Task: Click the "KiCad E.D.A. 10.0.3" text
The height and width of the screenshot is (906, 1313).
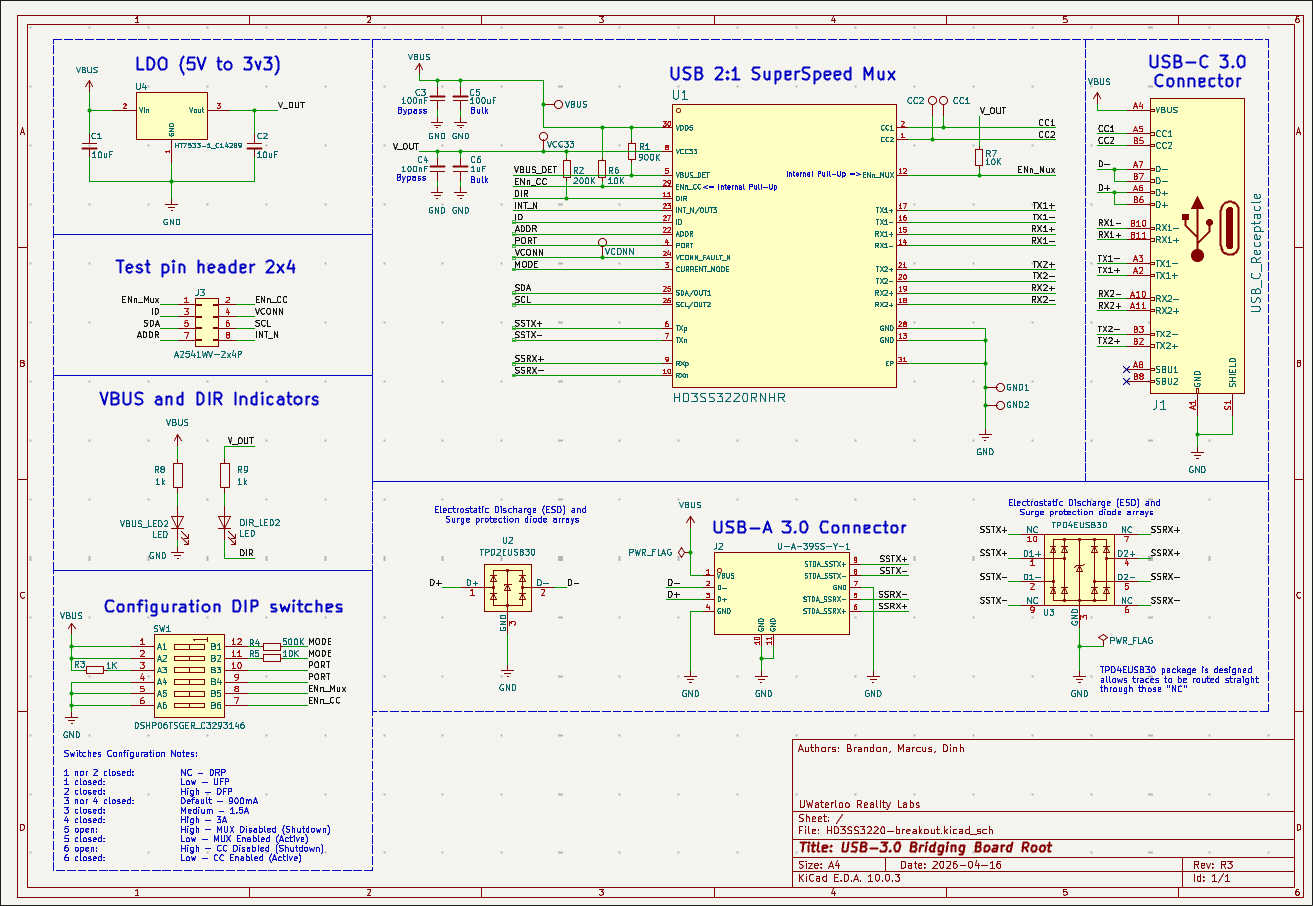Action: click(850, 877)
